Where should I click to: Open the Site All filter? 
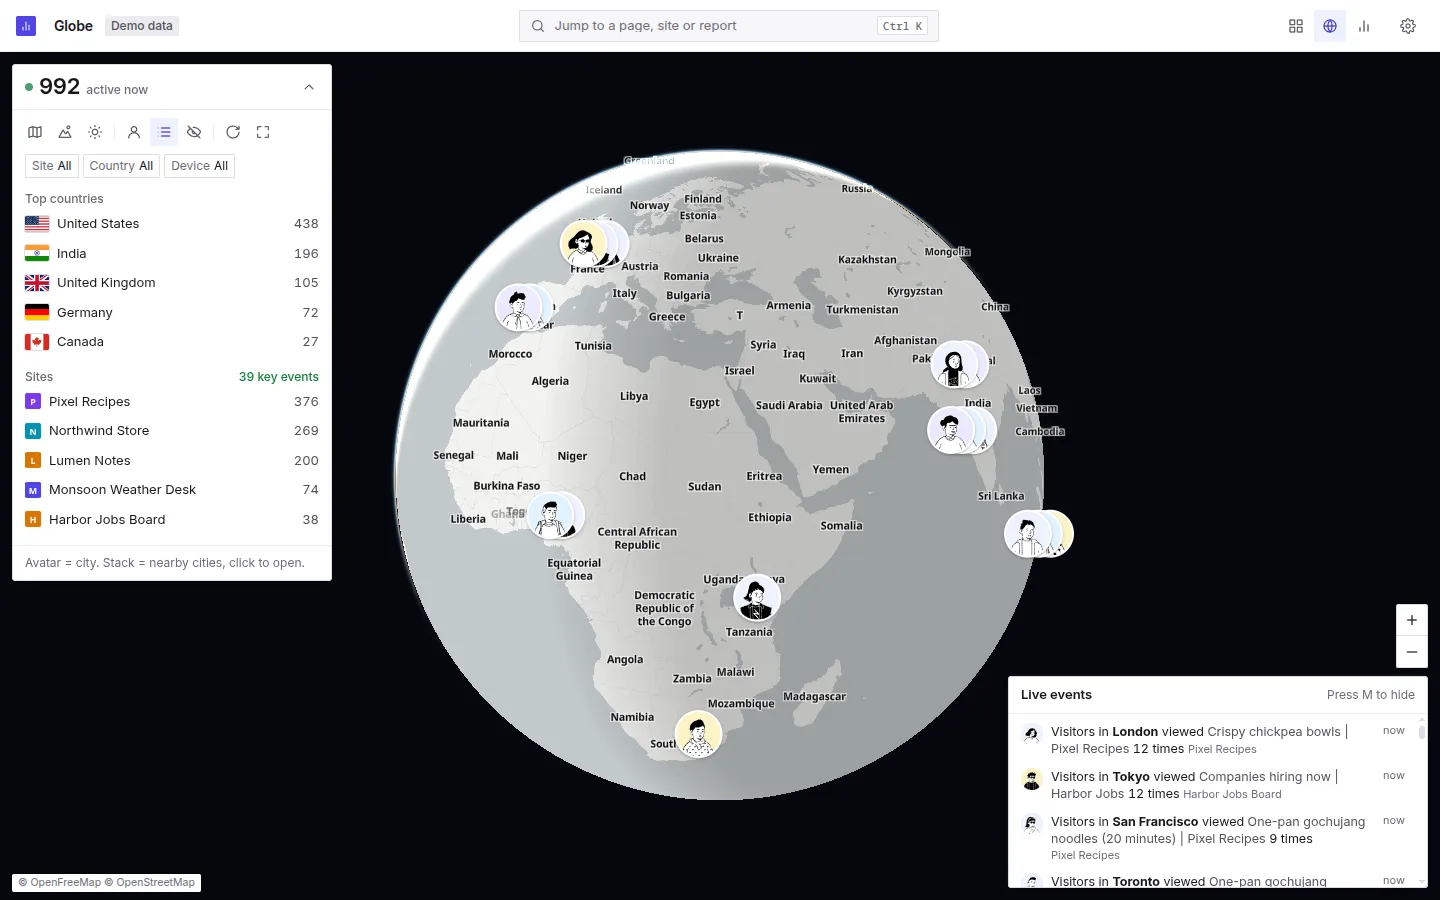click(x=52, y=166)
